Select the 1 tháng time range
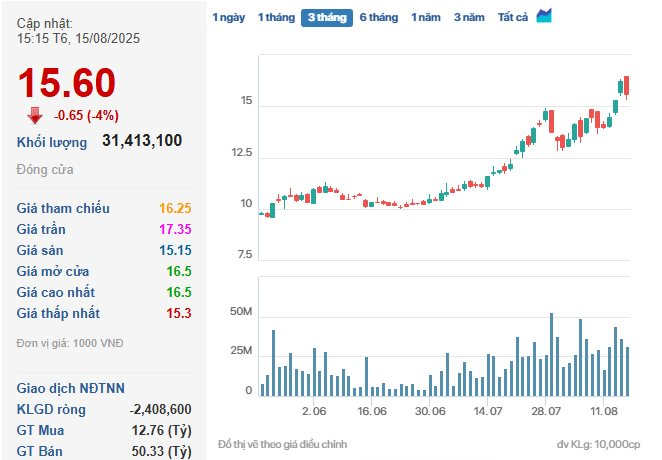662x460 pixels. [x=275, y=17]
